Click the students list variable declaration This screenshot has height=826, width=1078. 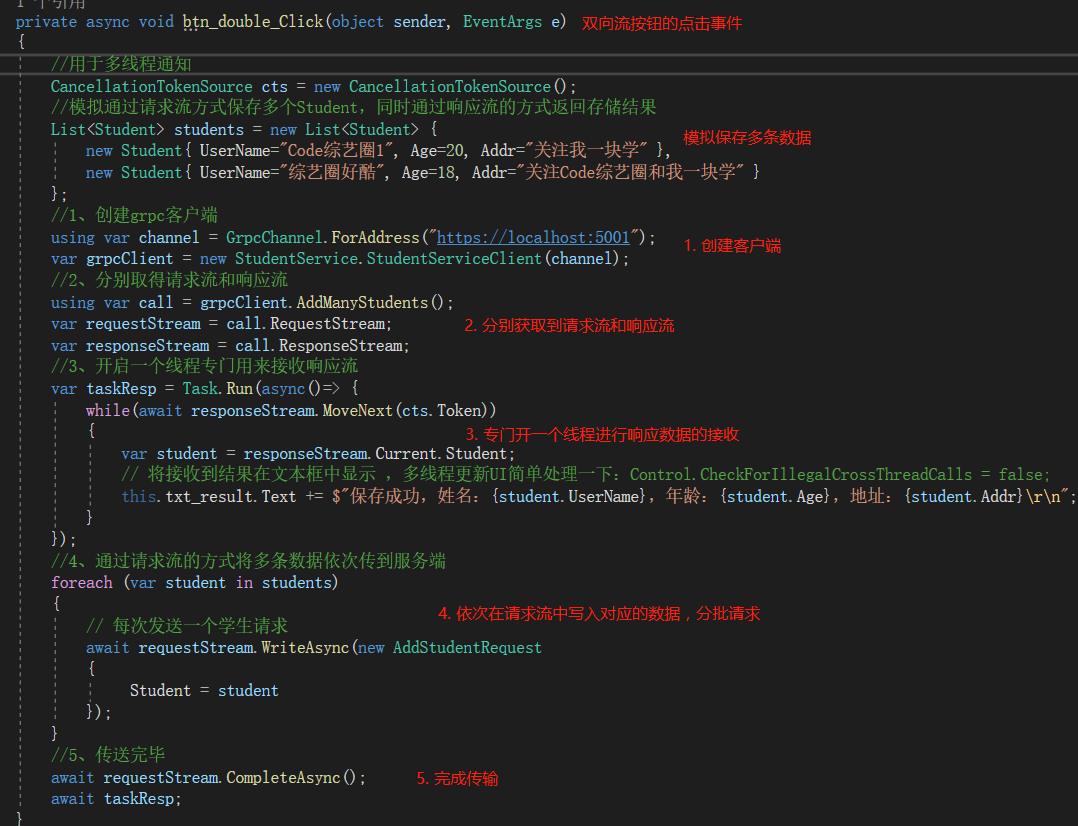click(209, 129)
